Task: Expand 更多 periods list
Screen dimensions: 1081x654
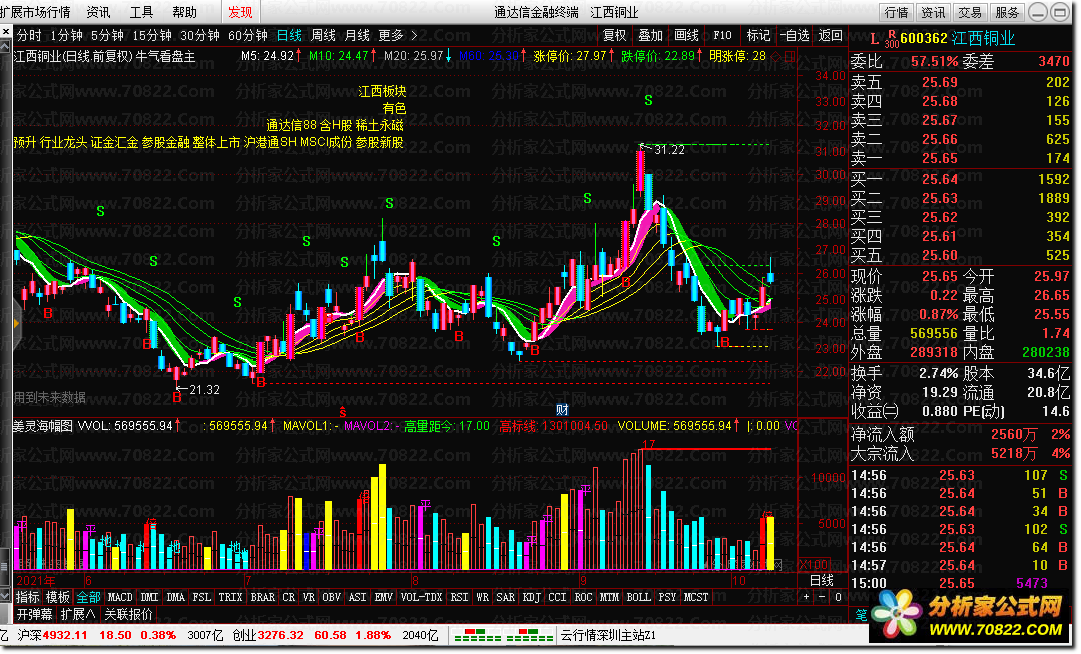Action: click(397, 35)
